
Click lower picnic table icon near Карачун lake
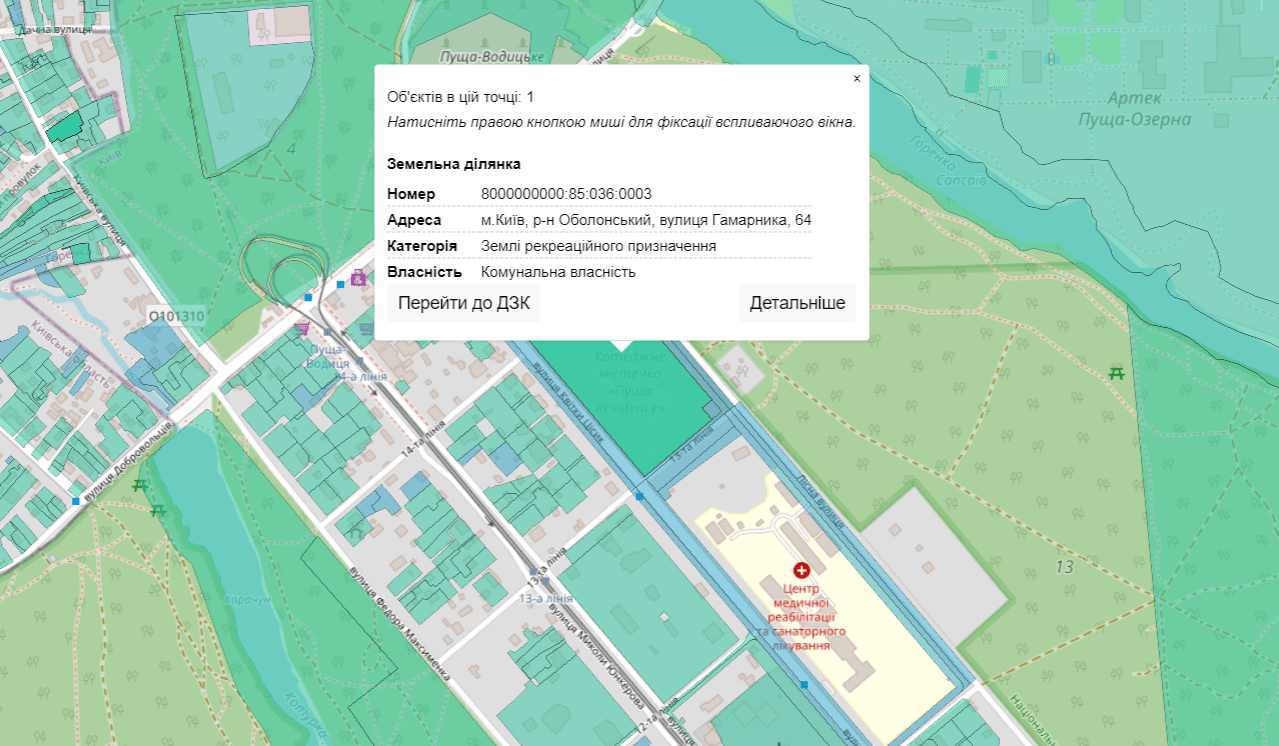click(x=158, y=511)
